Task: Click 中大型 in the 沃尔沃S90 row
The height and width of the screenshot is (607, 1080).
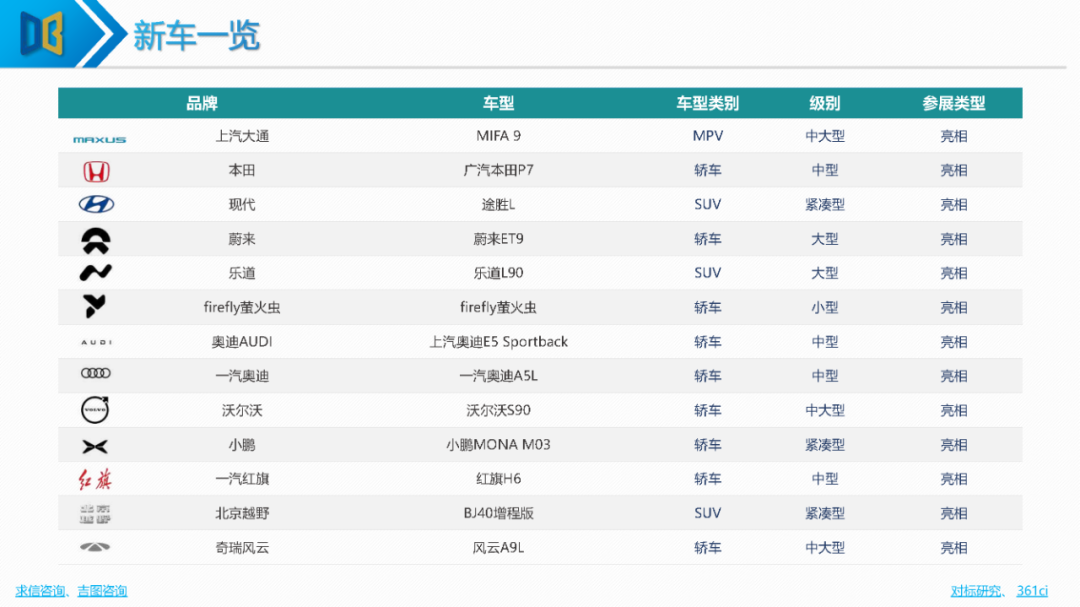Action: (x=824, y=411)
